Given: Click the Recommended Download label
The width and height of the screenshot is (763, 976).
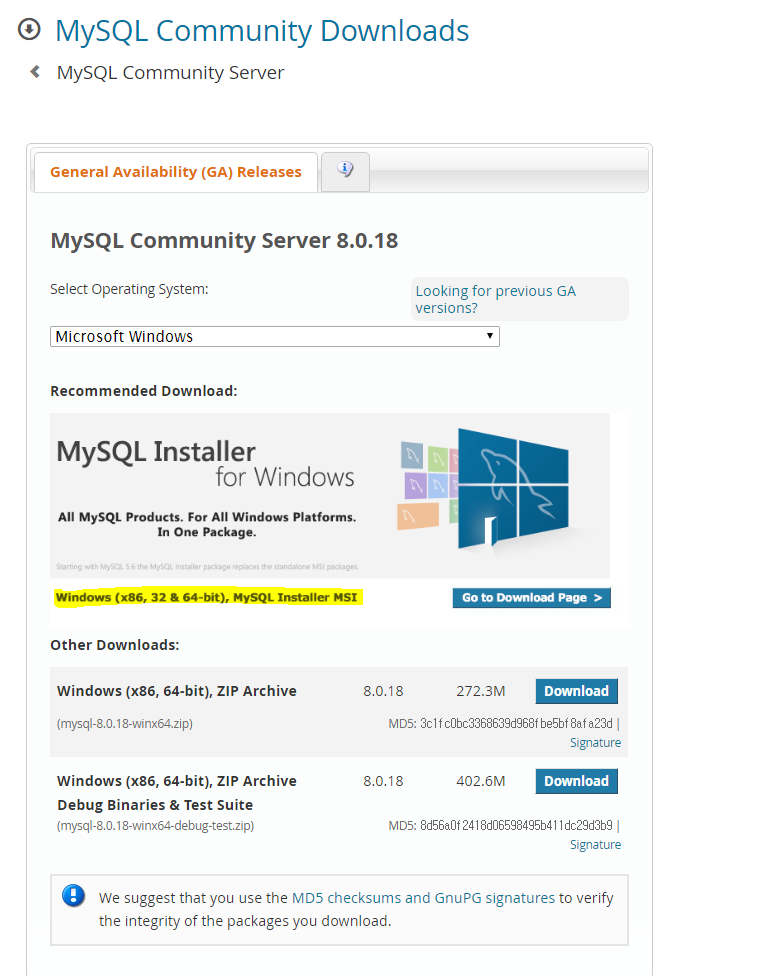Looking at the screenshot, I should 144,391.
